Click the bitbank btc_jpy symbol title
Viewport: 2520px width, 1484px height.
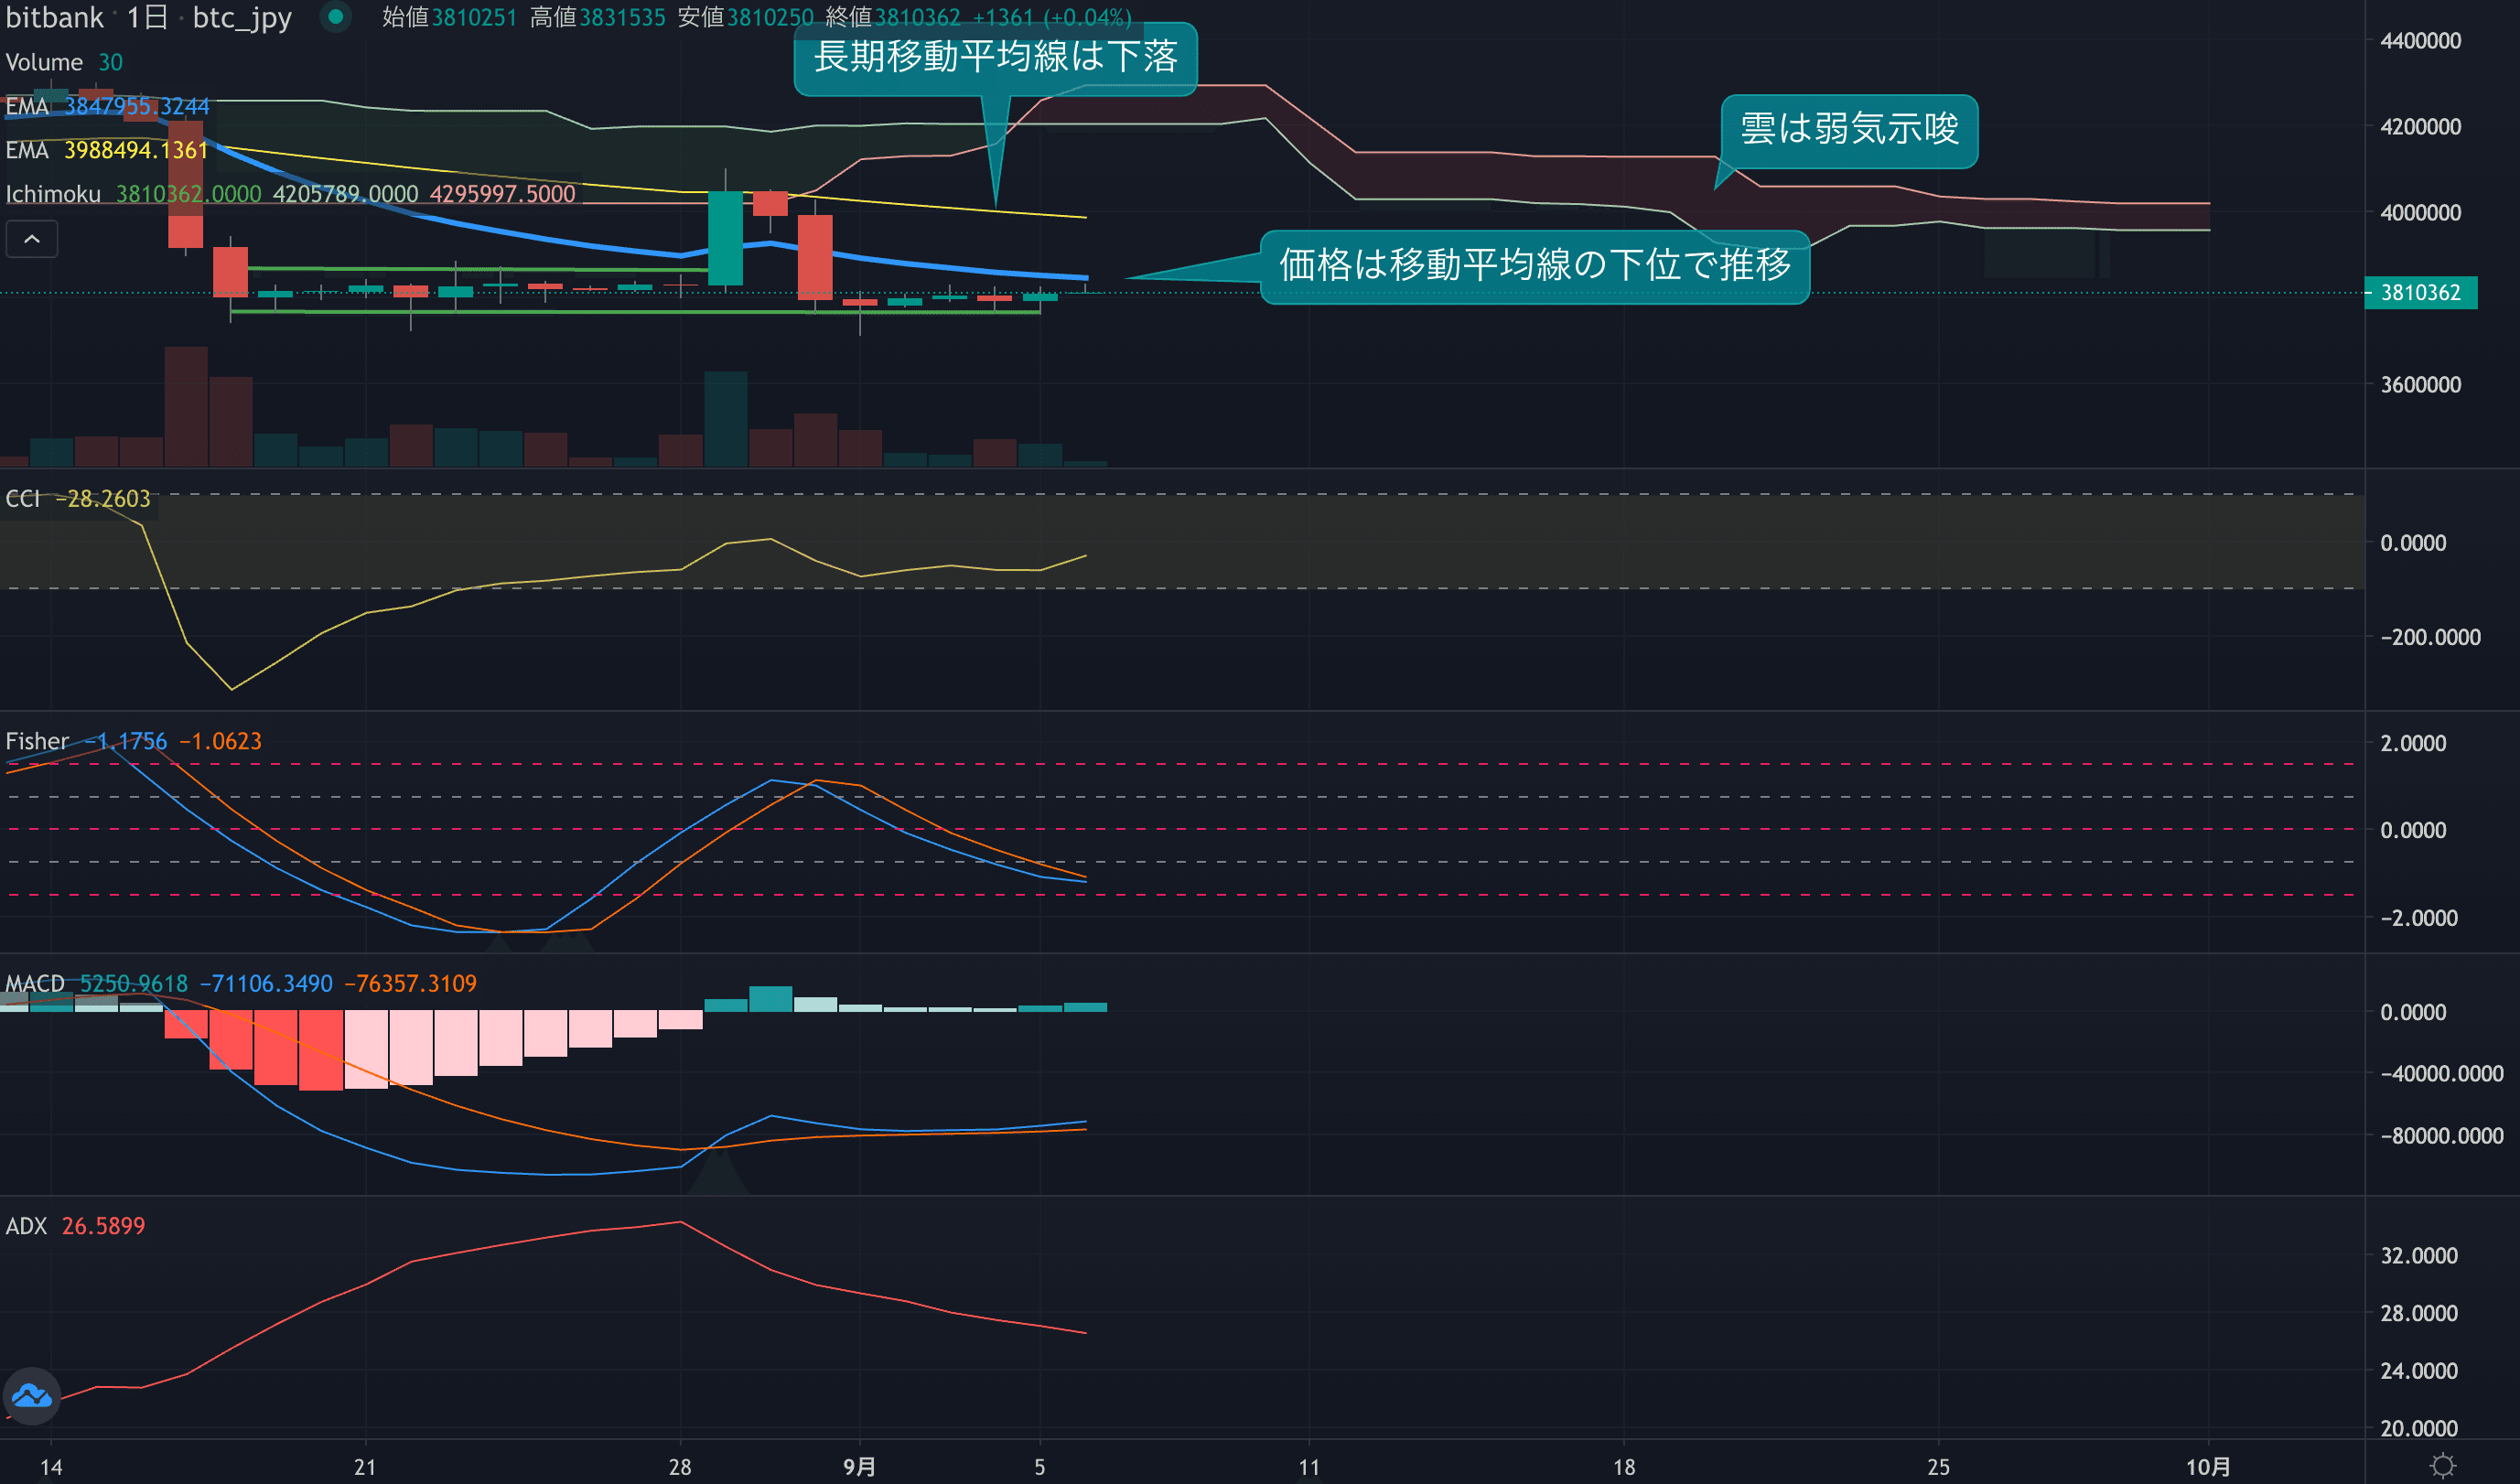(x=242, y=17)
